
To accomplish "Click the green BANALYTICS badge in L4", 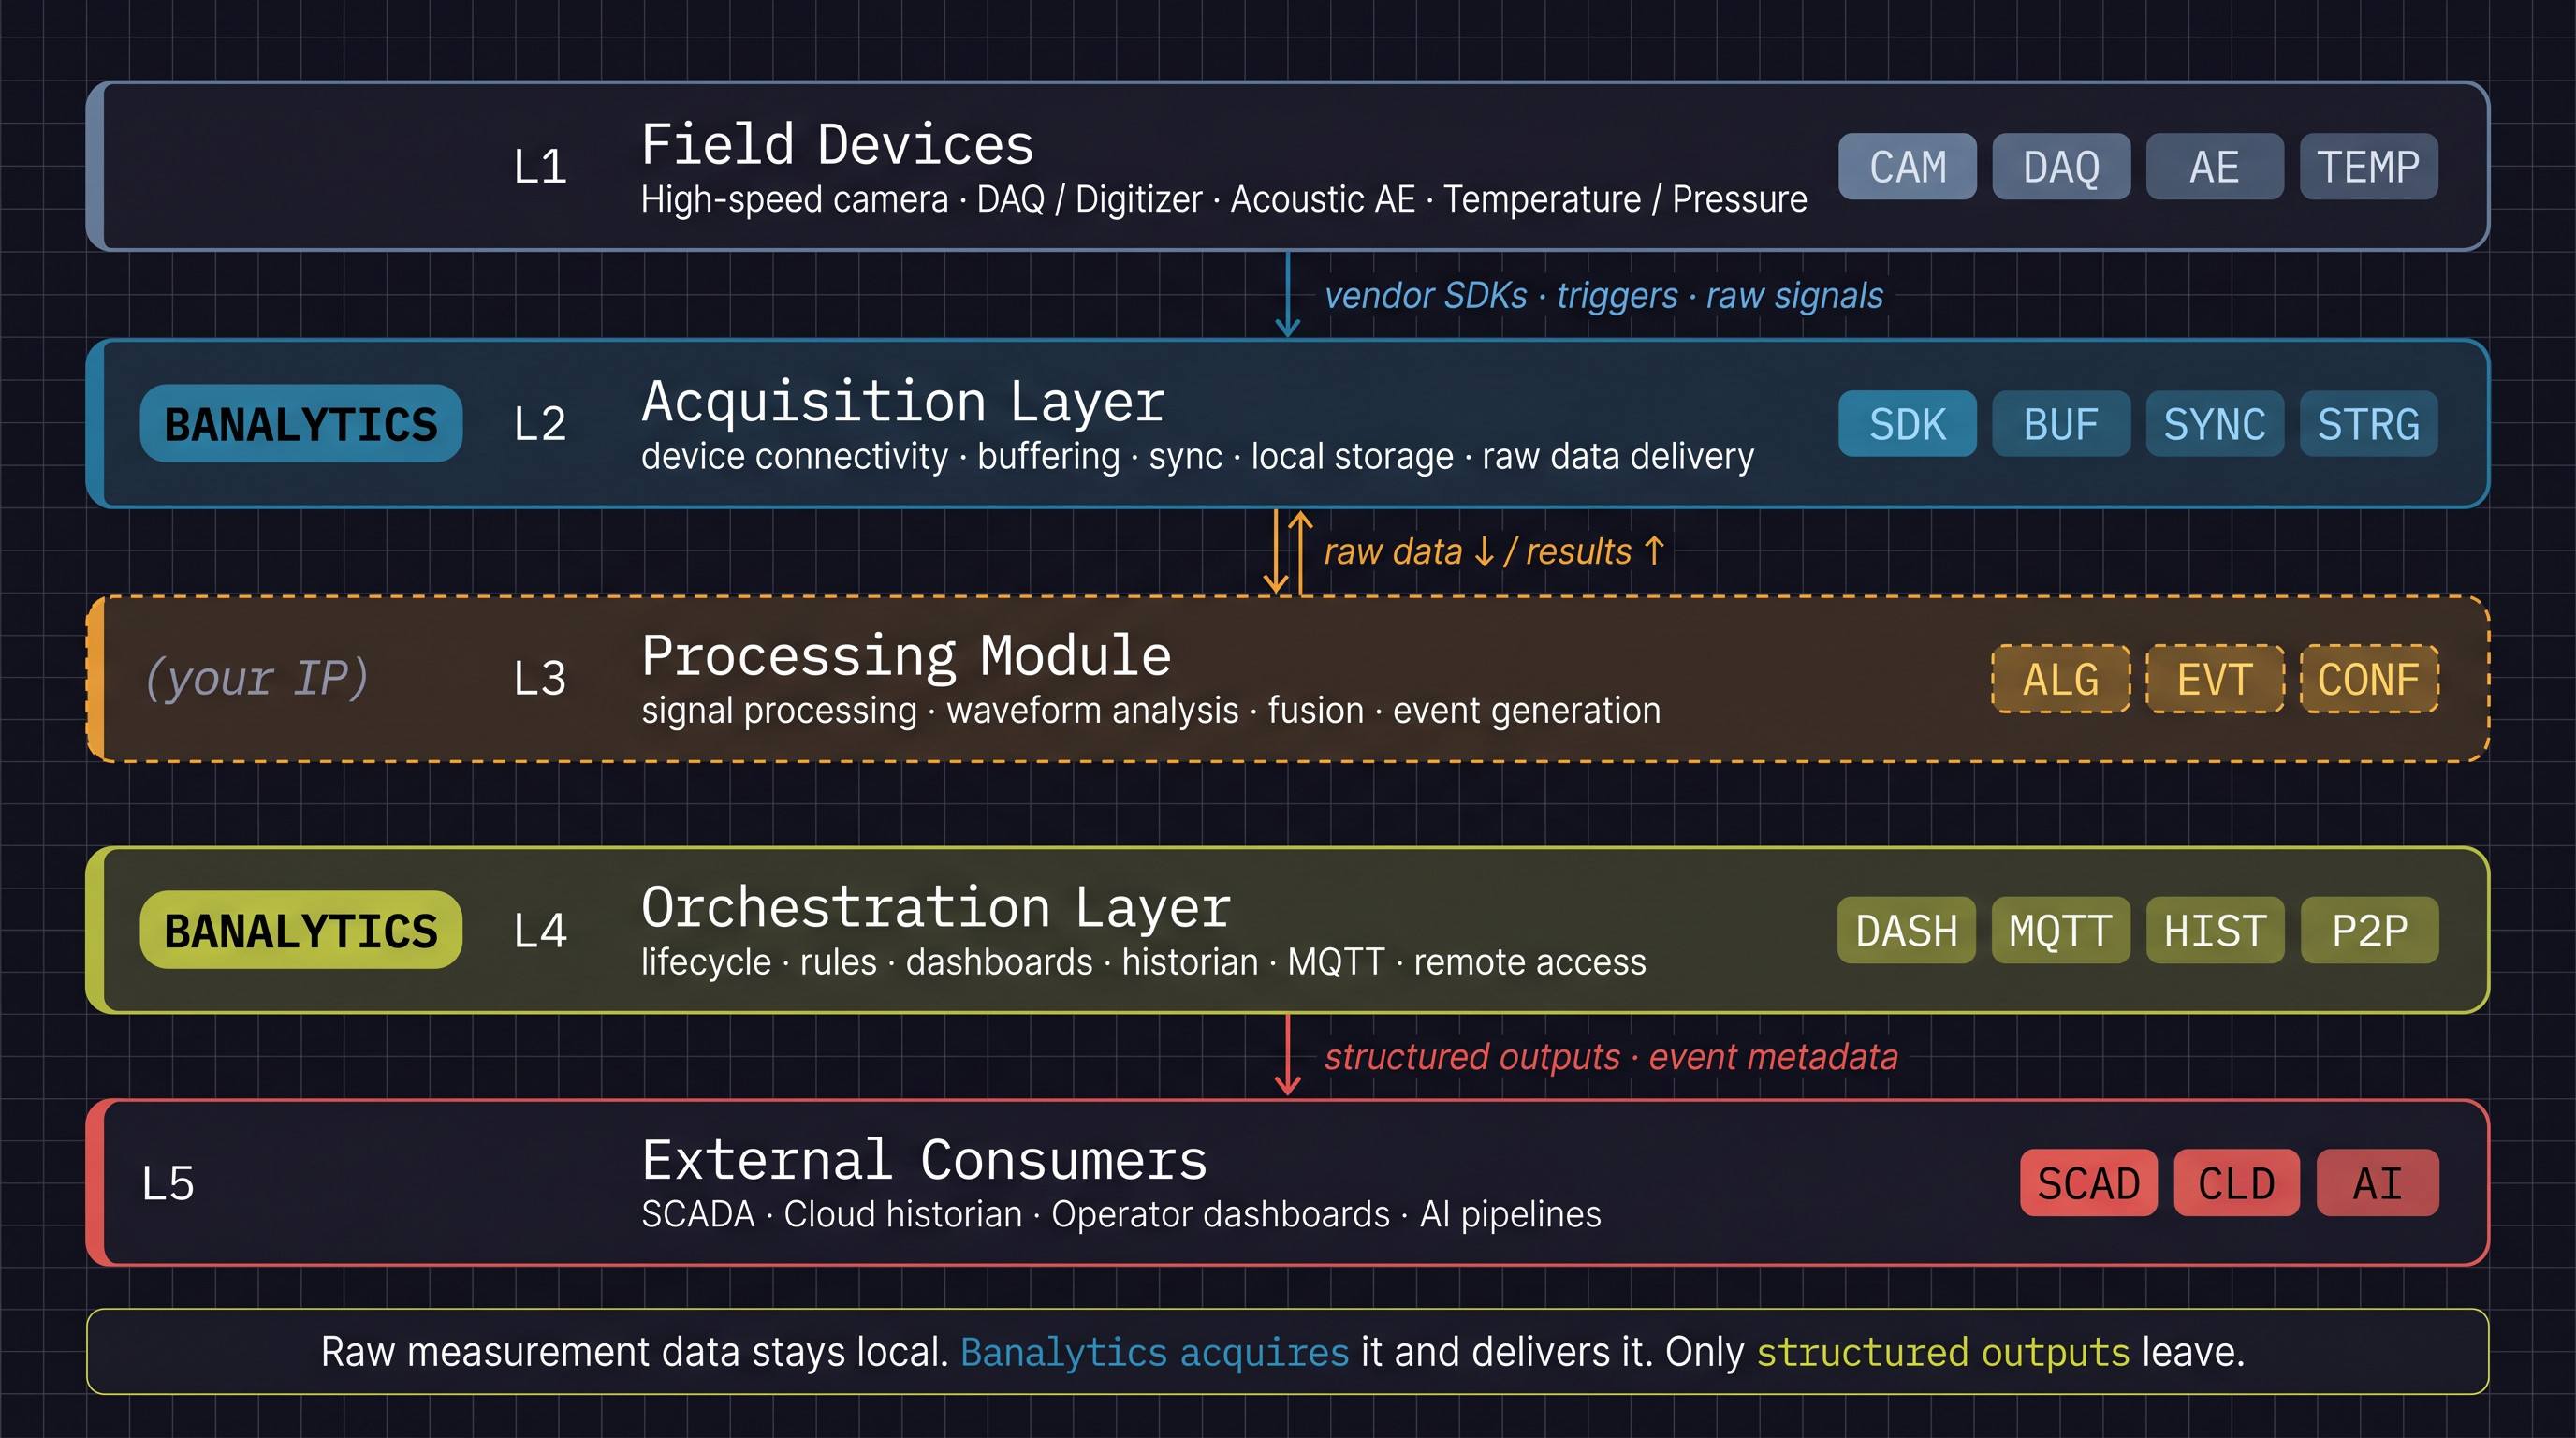I will click(301, 930).
